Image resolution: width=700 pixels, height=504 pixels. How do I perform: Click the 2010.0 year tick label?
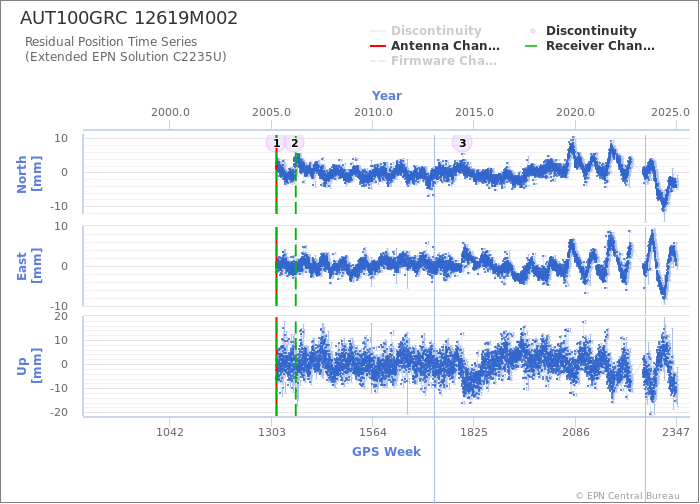click(x=373, y=112)
